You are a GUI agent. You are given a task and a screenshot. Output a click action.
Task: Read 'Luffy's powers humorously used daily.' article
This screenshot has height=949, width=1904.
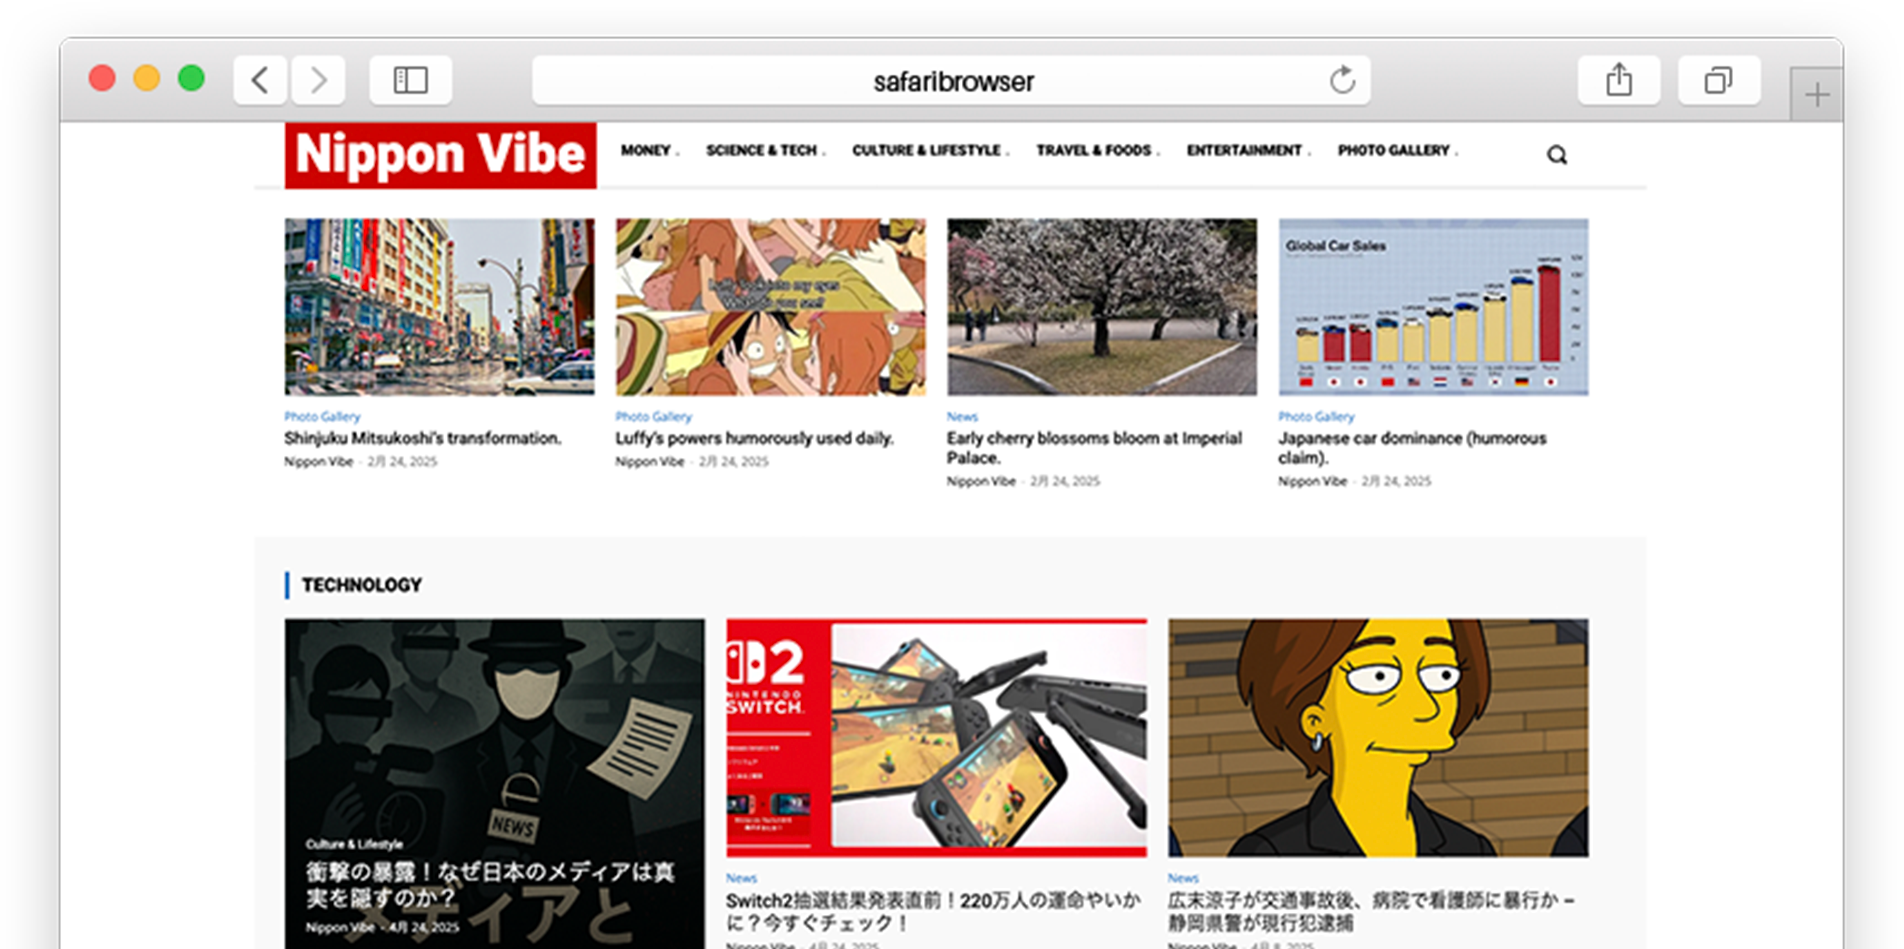pos(754,438)
